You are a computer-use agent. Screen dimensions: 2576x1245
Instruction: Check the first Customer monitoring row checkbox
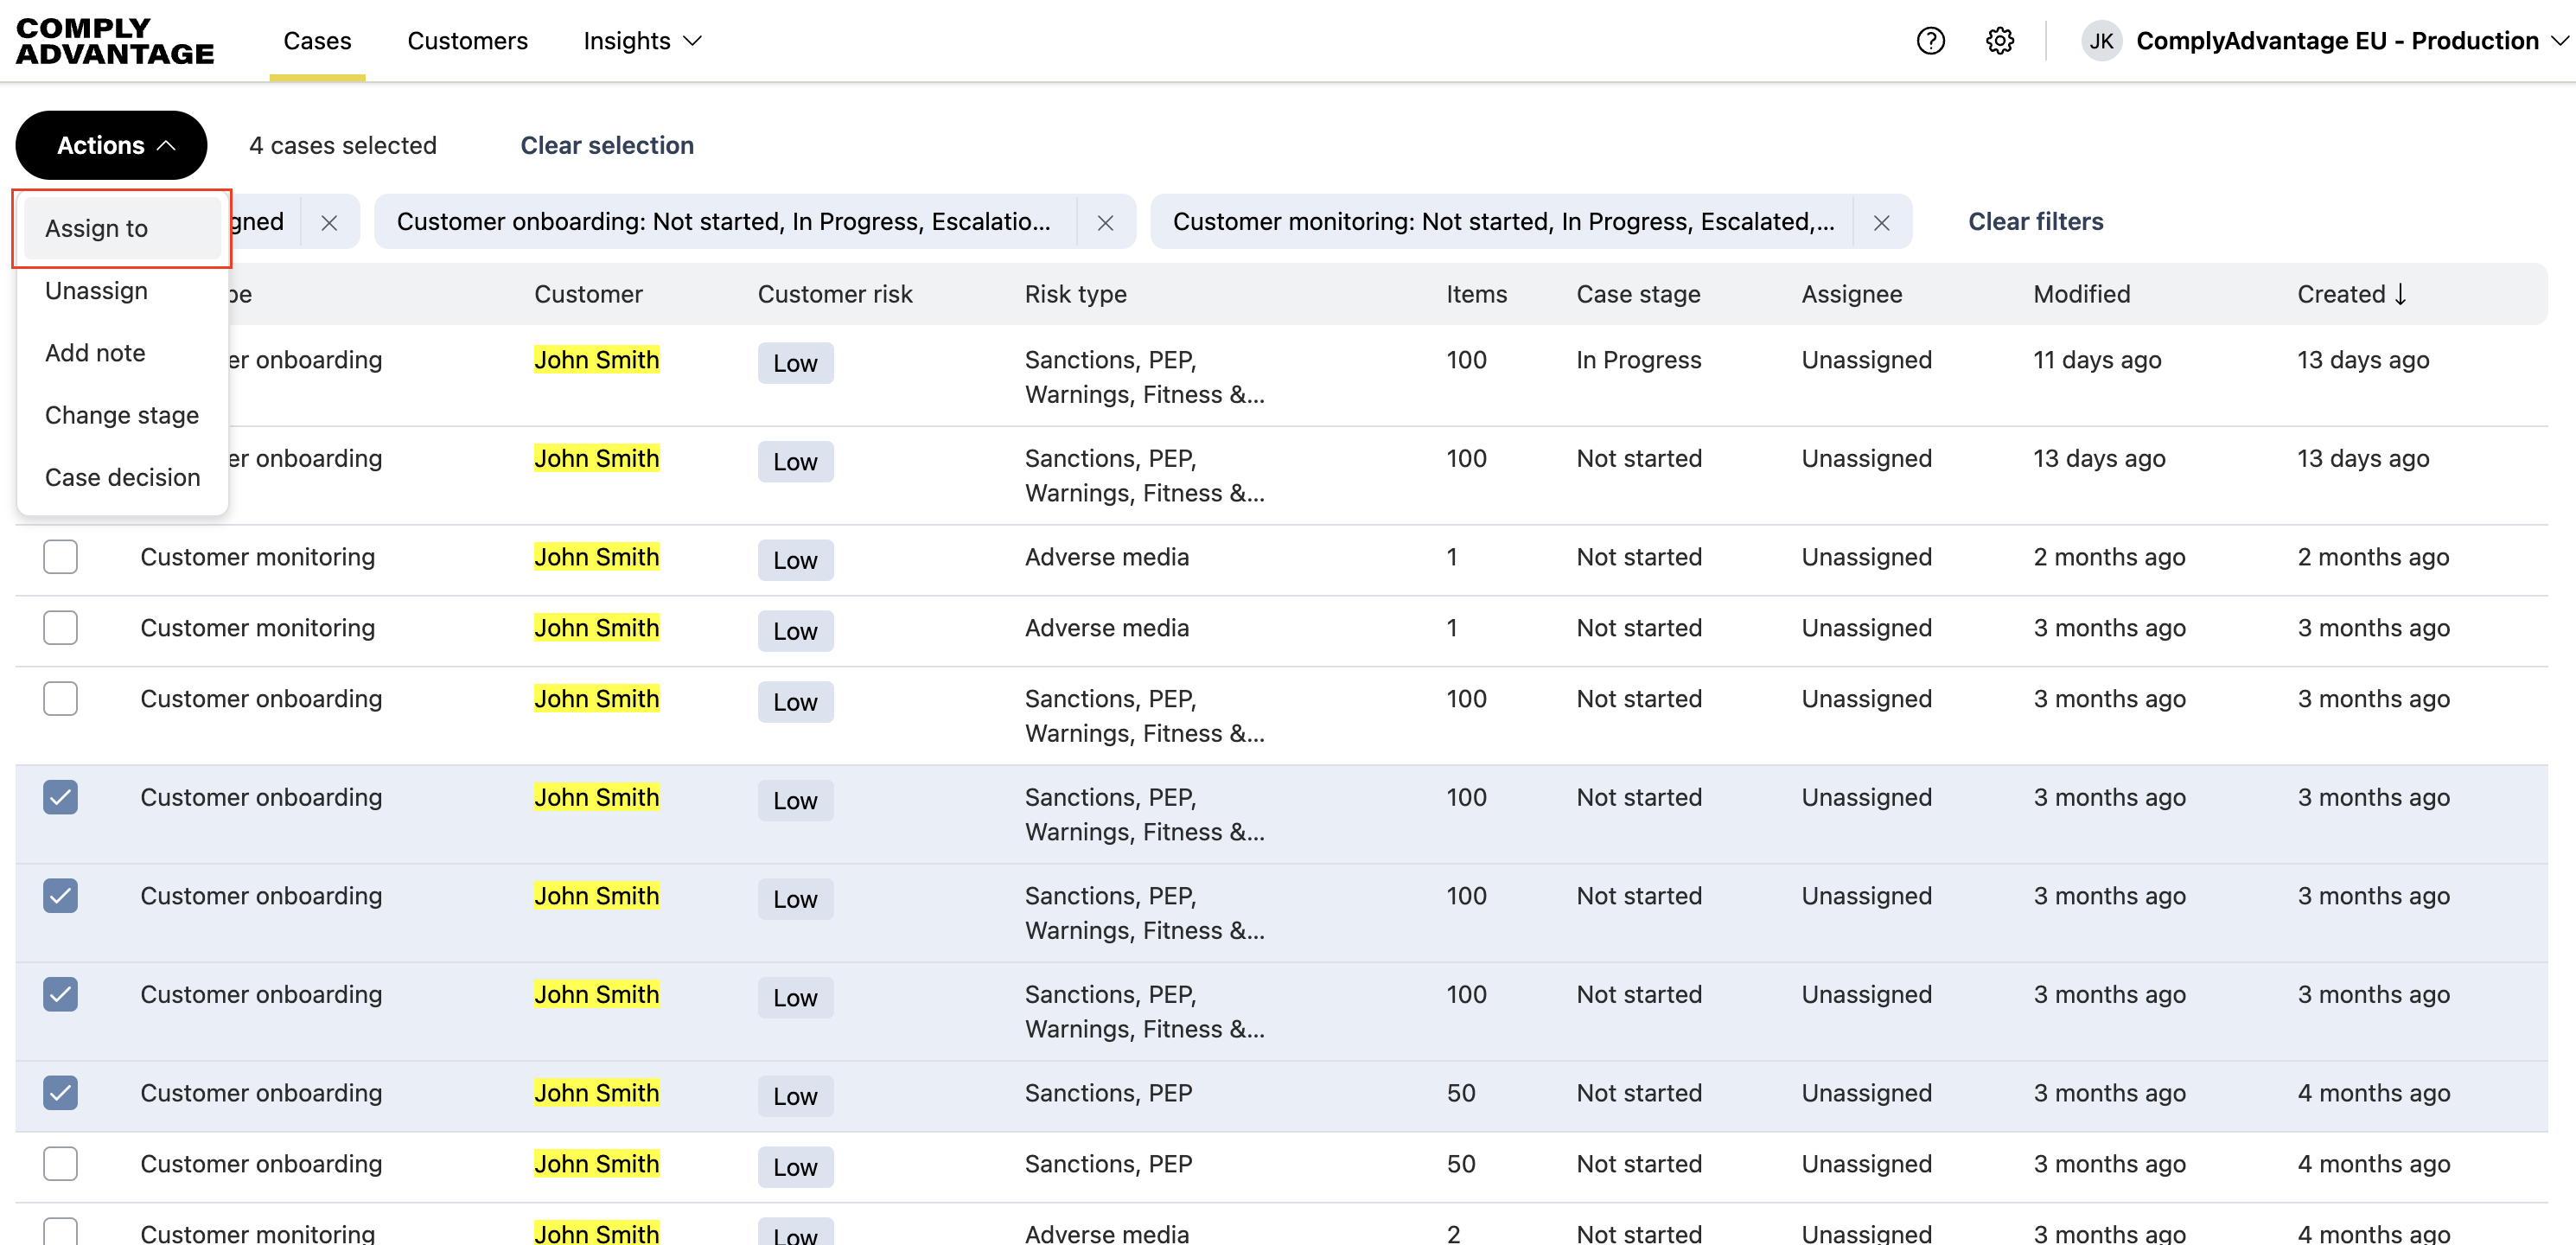coord(60,557)
